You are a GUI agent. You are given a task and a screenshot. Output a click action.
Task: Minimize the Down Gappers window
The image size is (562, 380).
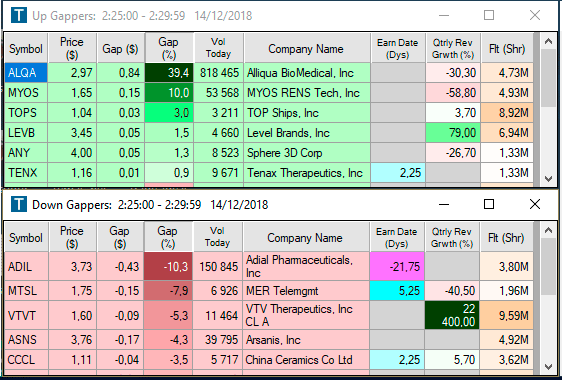[x=444, y=204]
